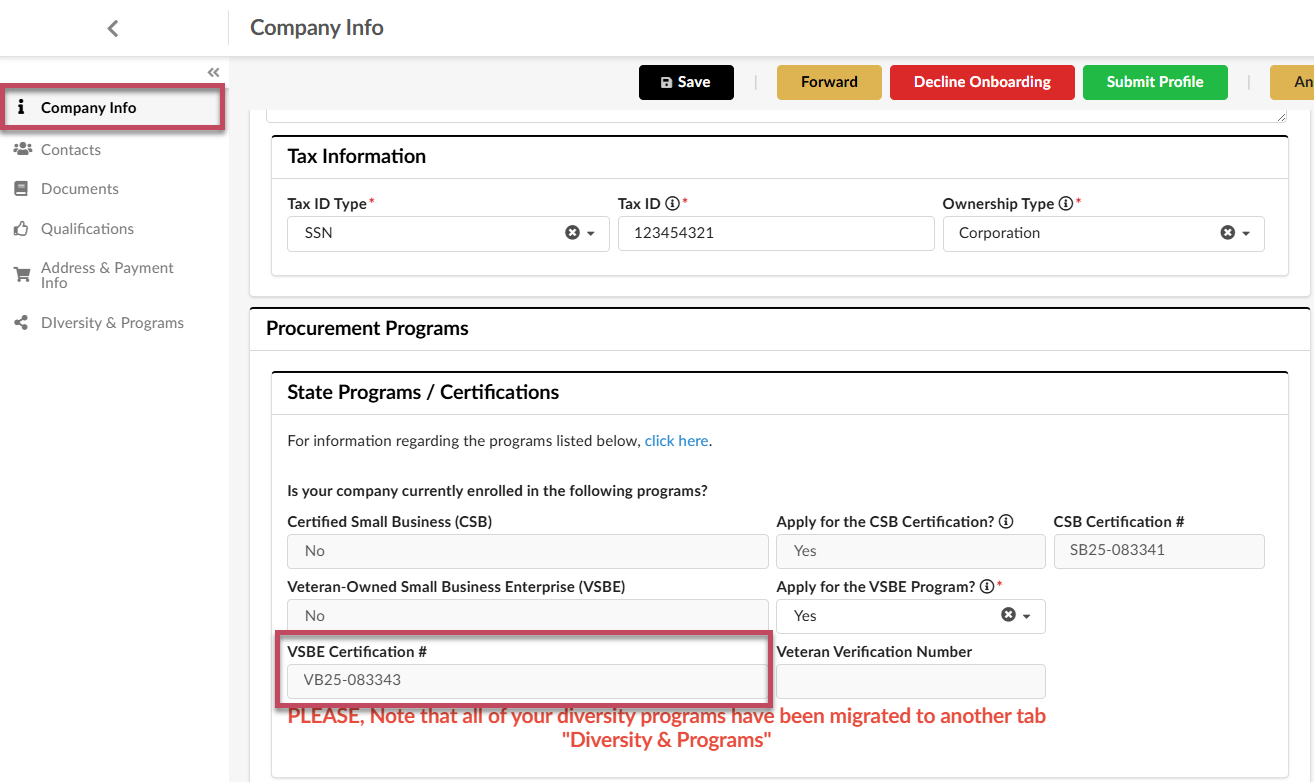
Task: Click the CSB Certification # field
Action: (1159, 551)
